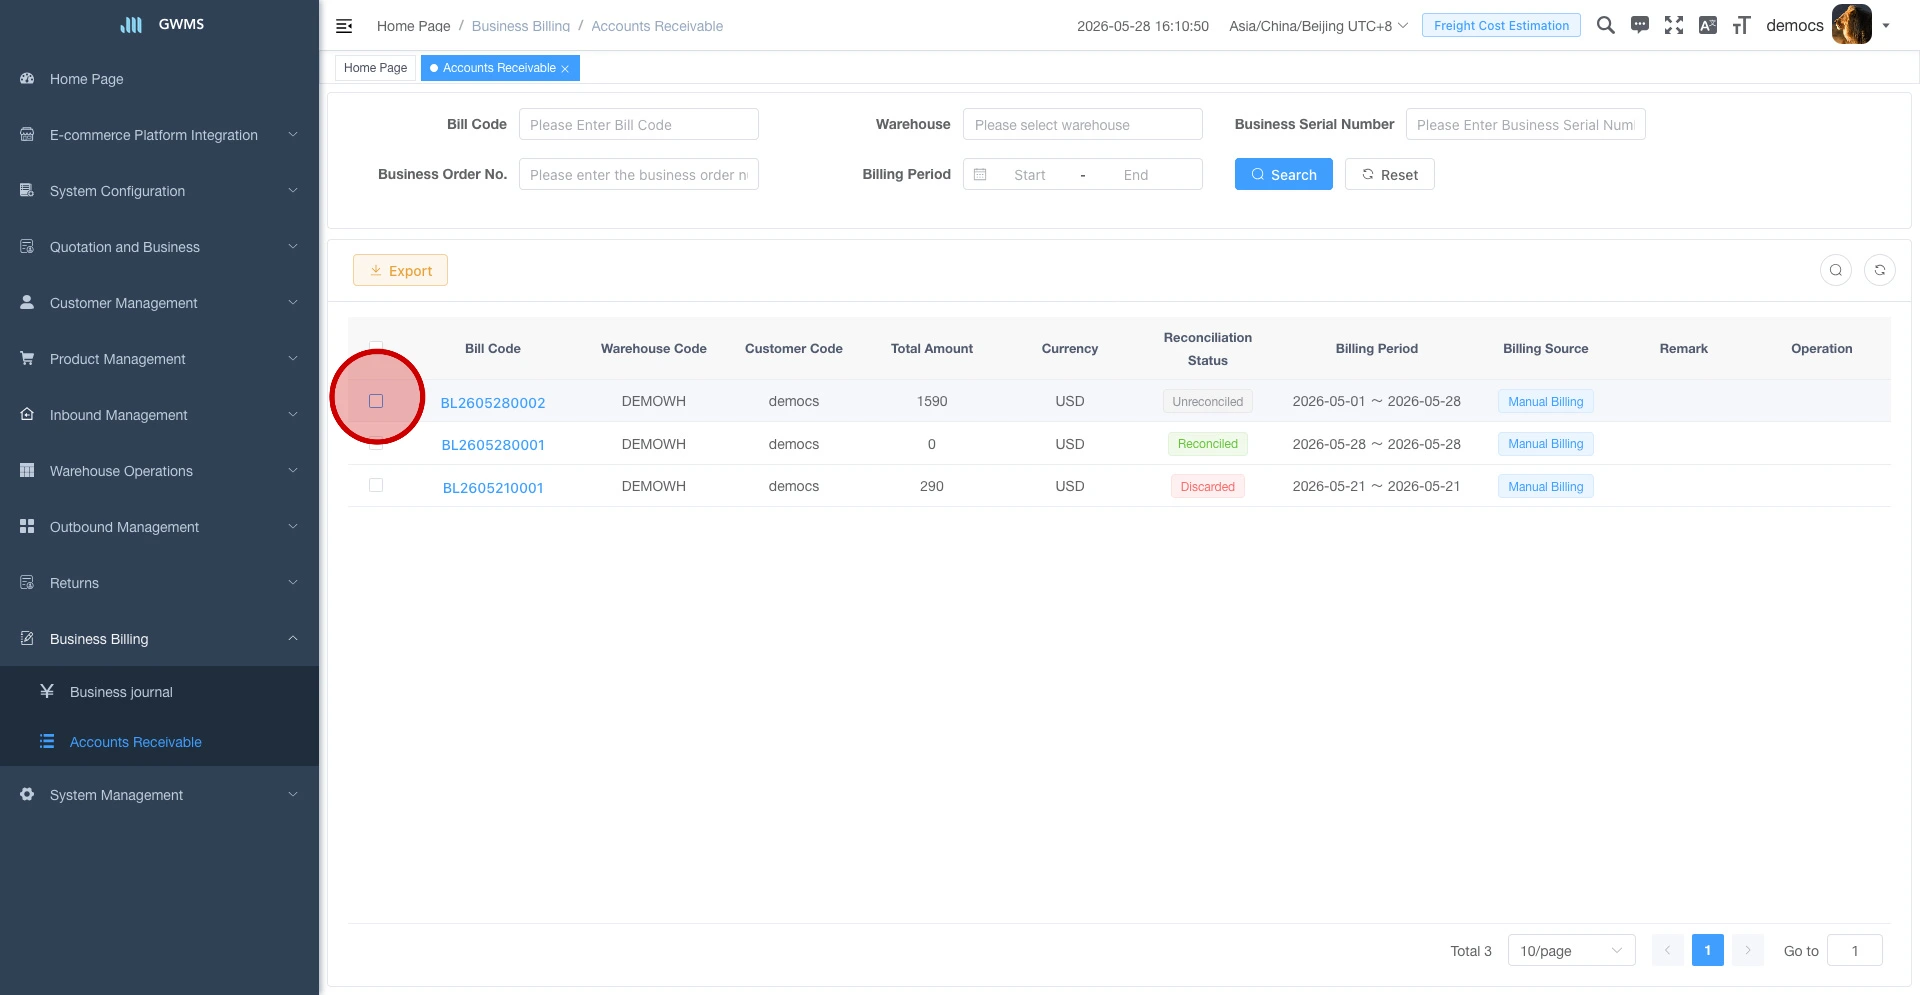
Task: Switch to the Home Page tab
Action: (x=375, y=68)
